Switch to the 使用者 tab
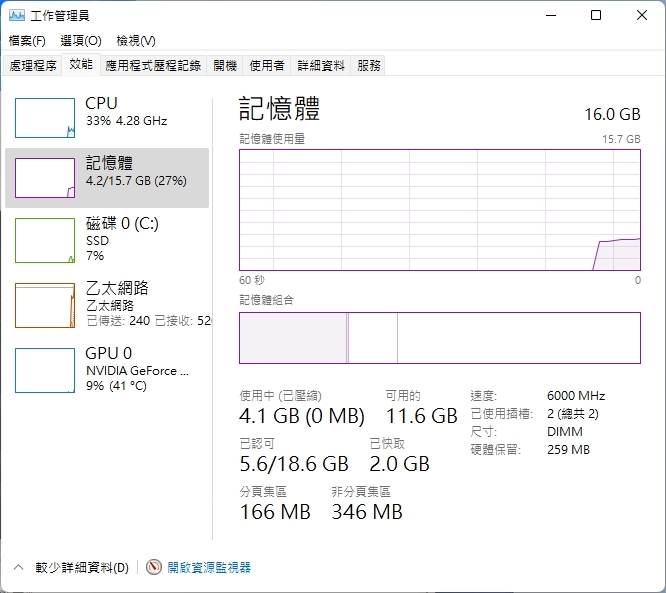Viewport: 666px width, 593px height. [x=266, y=65]
